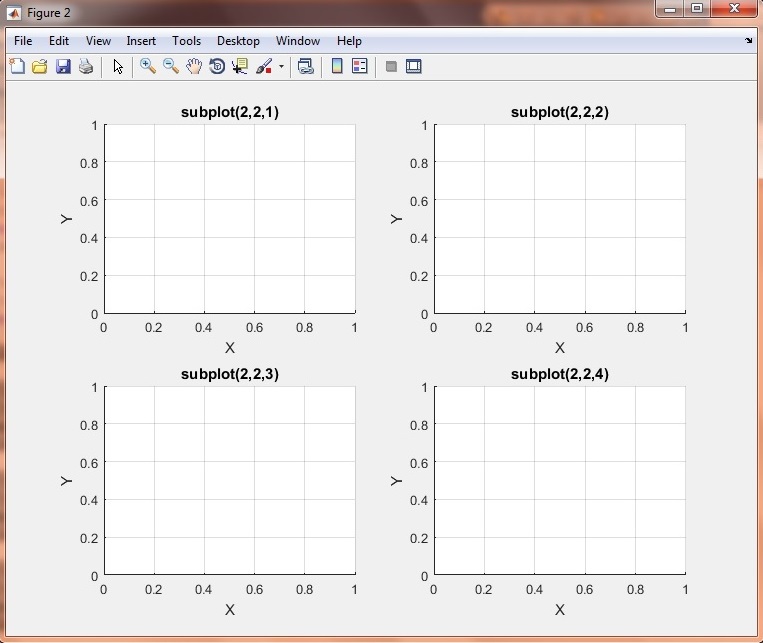The image size is (763, 643).
Task: Click inside the subplot(2,2,4) axes area
Action: [x=560, y=480]
